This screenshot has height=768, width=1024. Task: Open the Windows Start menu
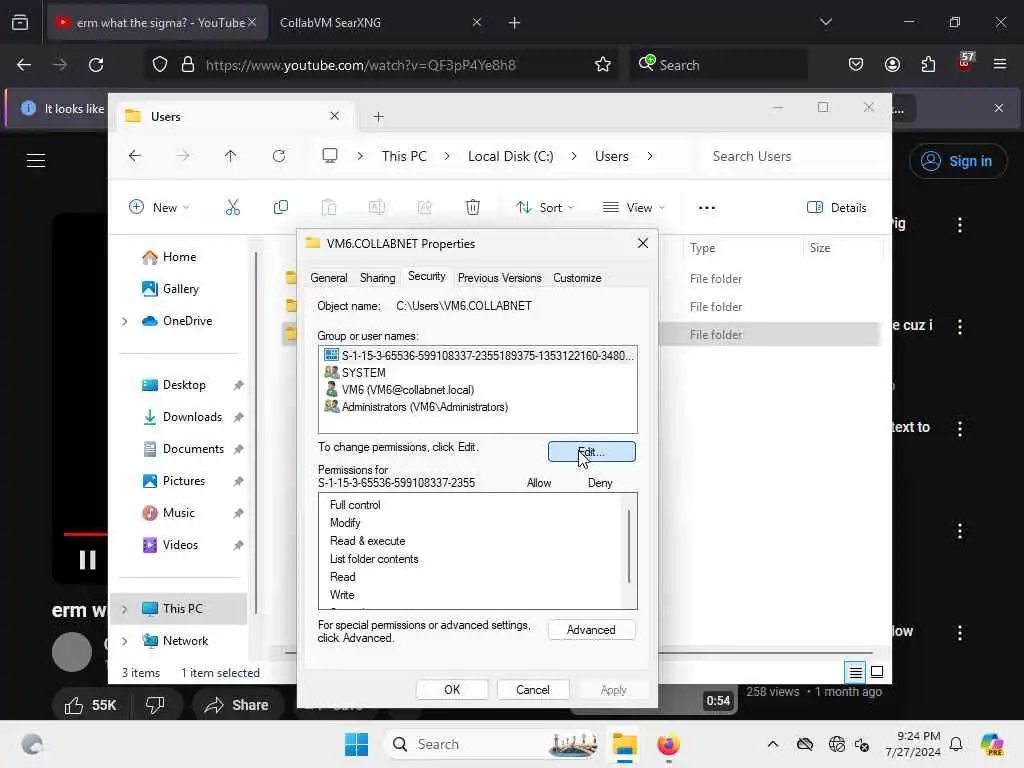(356, 744)
